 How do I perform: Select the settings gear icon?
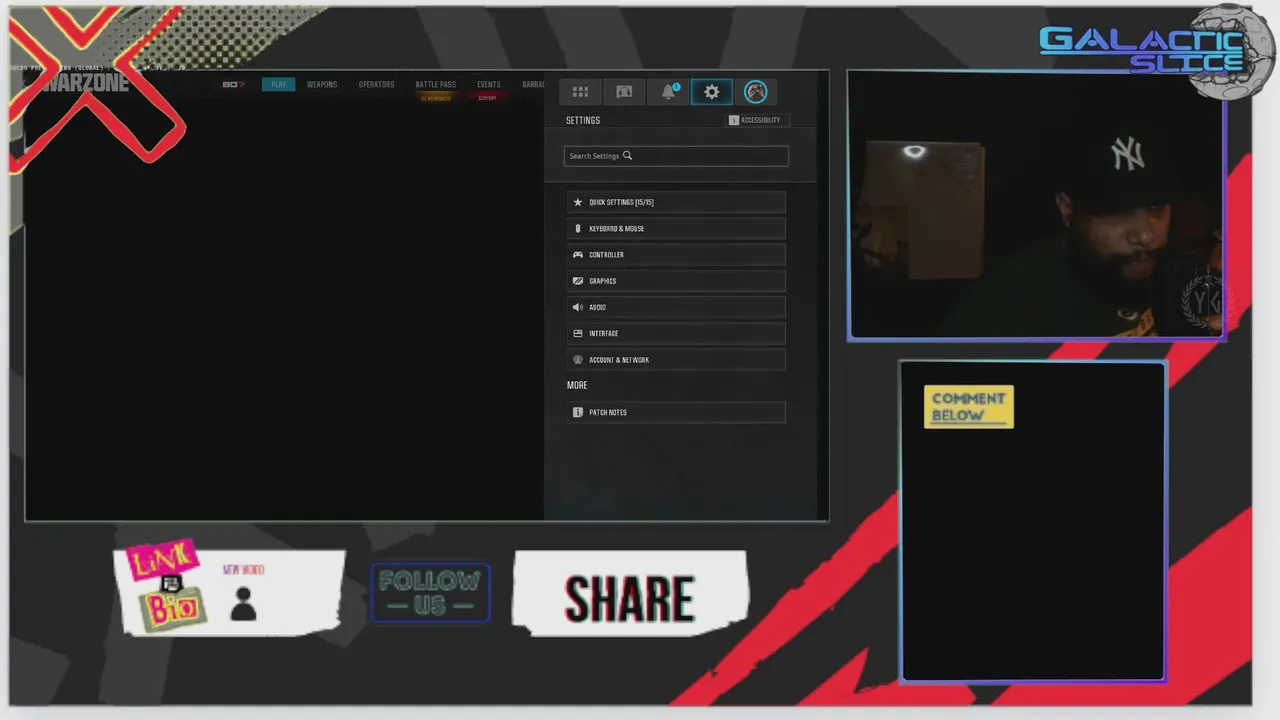(712, 92)
